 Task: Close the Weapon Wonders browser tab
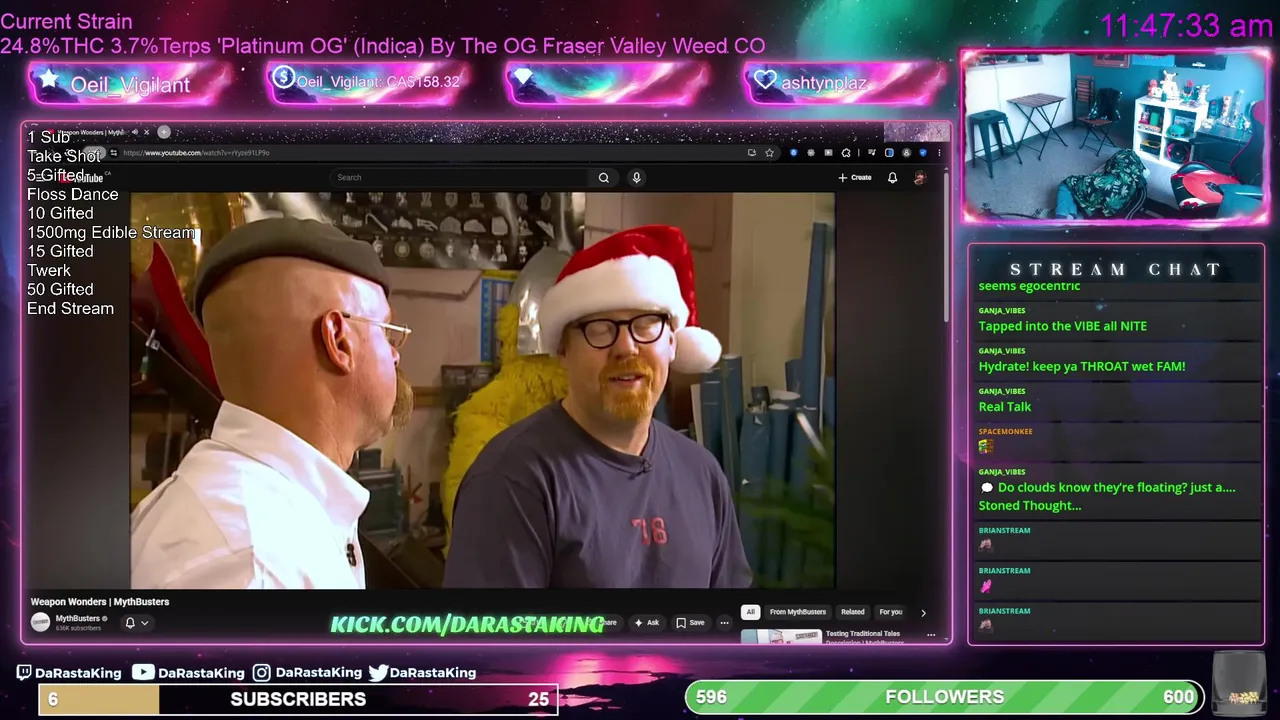click(x=146, y=132)
